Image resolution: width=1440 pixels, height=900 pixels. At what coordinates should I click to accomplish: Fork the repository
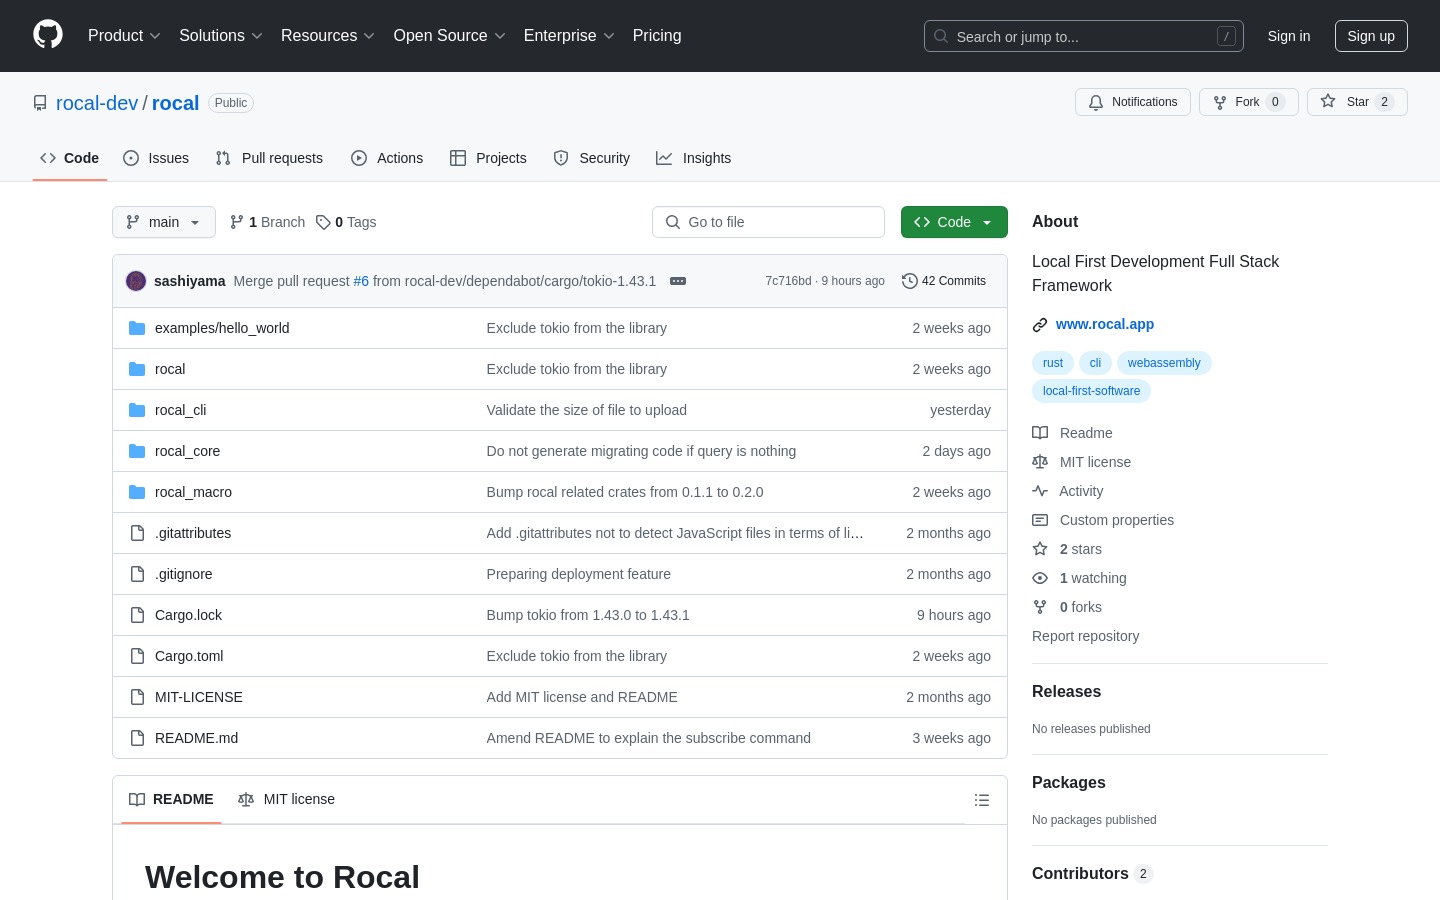(x=1249, y=102)
